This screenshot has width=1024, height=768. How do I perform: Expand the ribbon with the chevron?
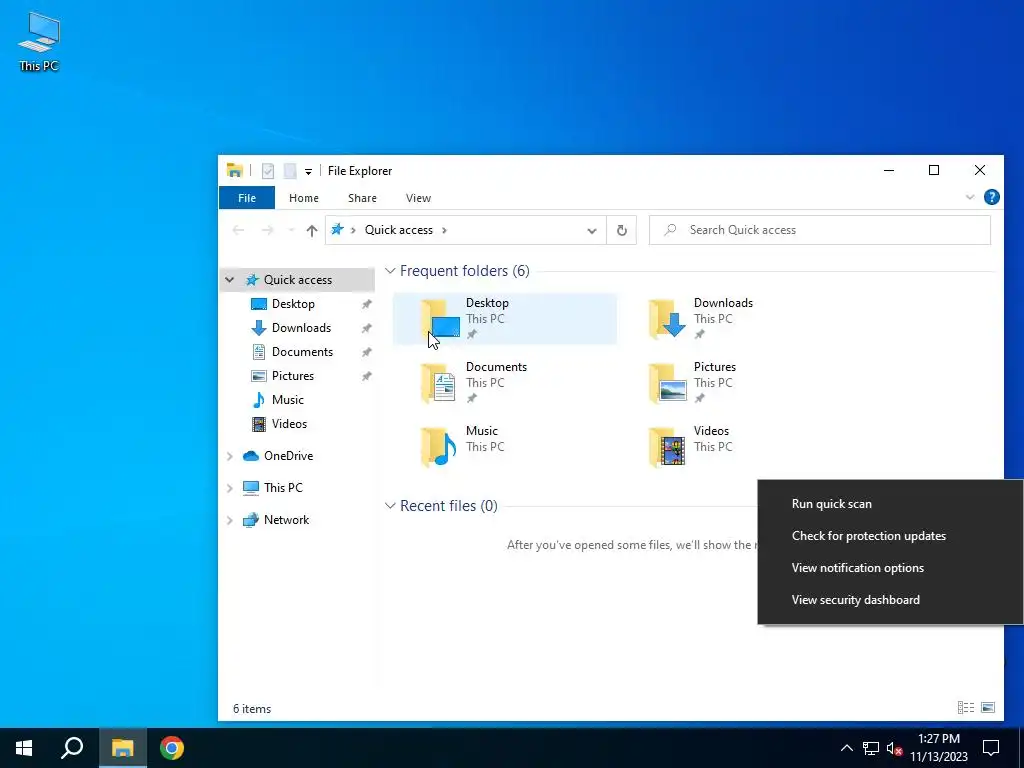tap(970, 197)
